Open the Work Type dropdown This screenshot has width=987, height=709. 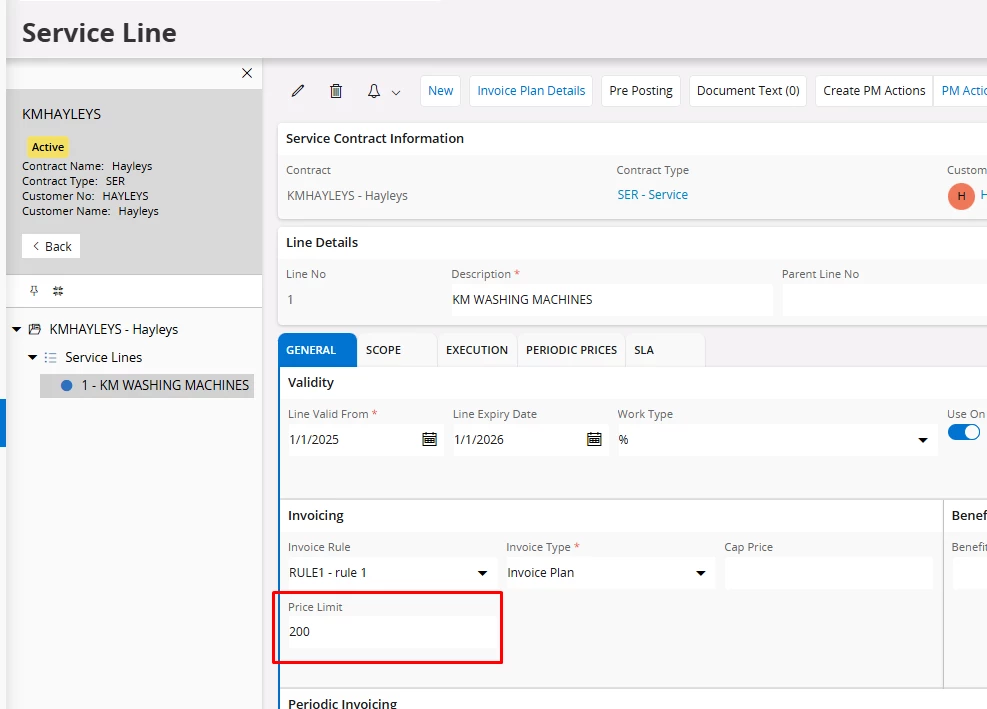[921, 440]
